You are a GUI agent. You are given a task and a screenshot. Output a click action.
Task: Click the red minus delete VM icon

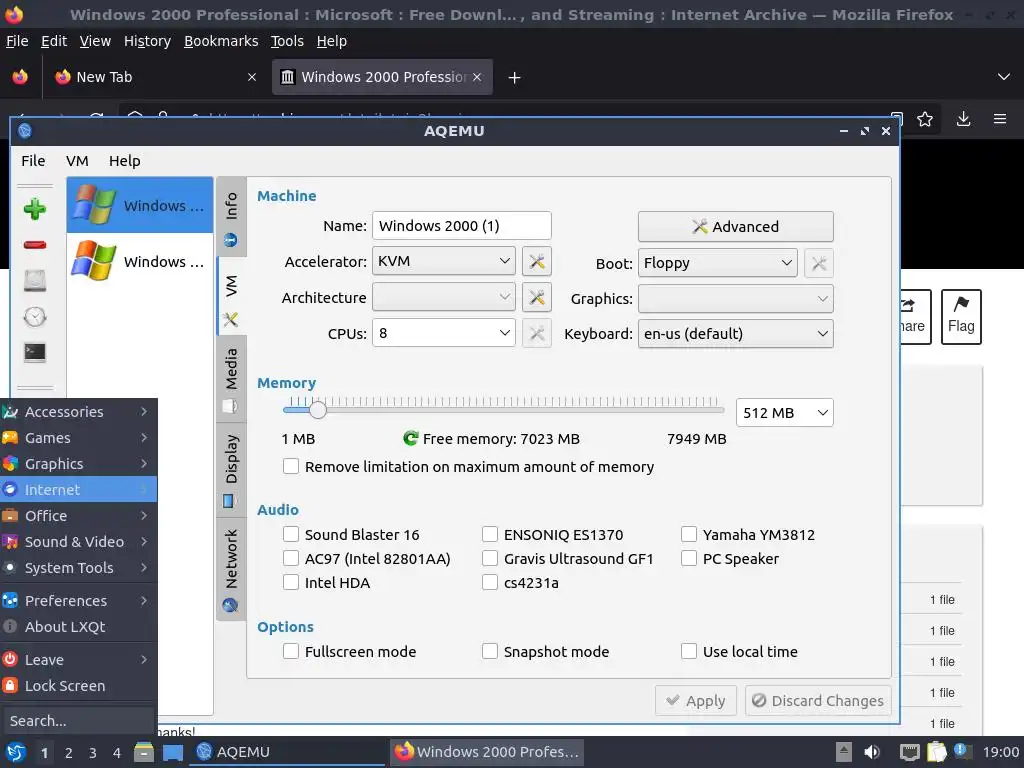coord(35,245)
